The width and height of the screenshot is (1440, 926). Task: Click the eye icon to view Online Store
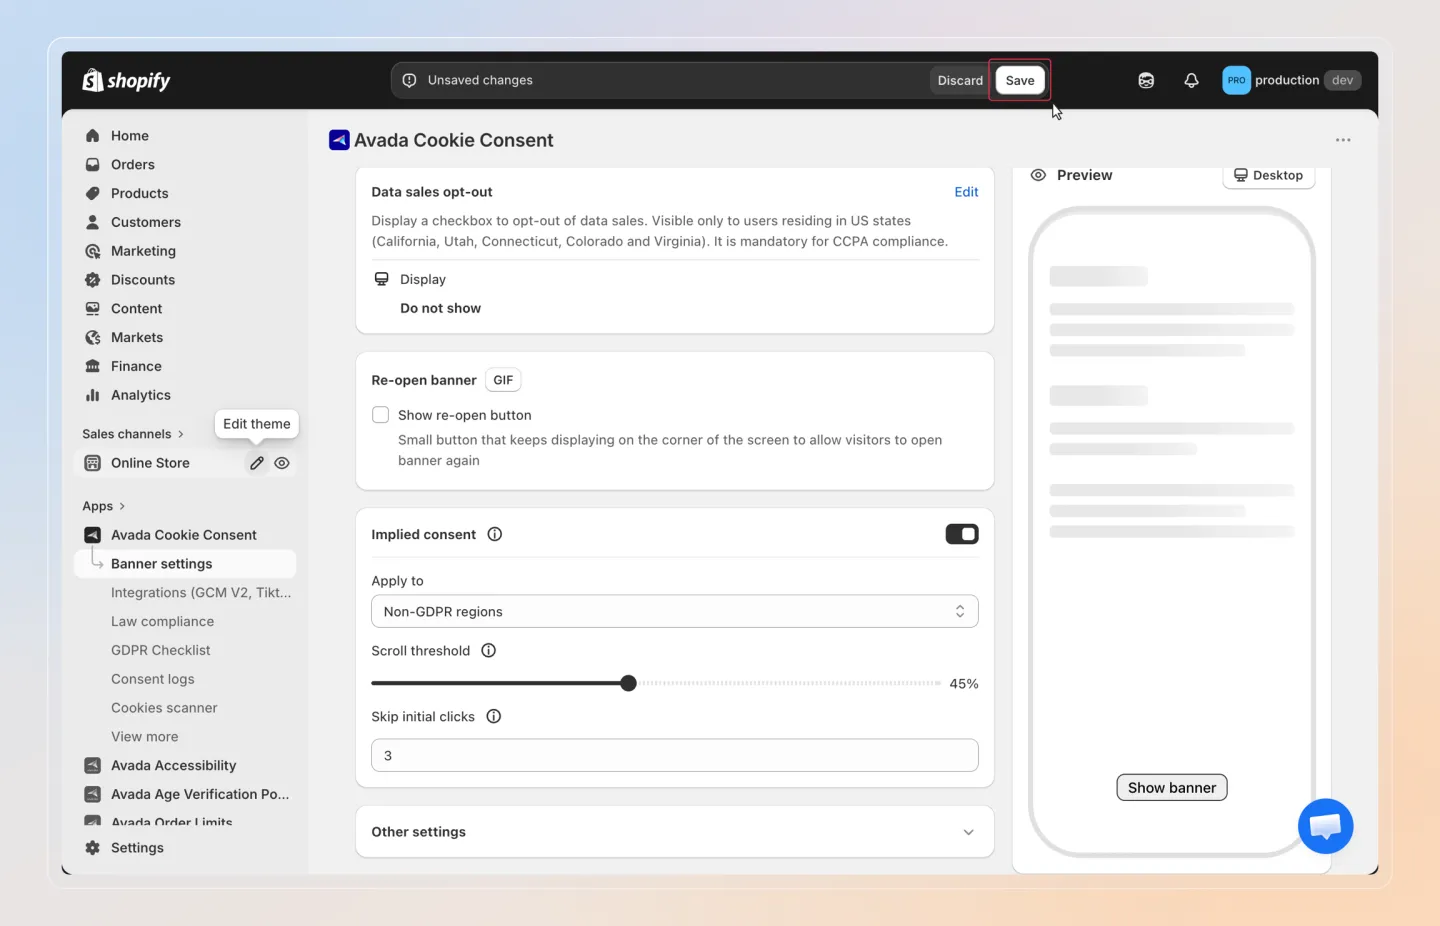coord(282,463)
